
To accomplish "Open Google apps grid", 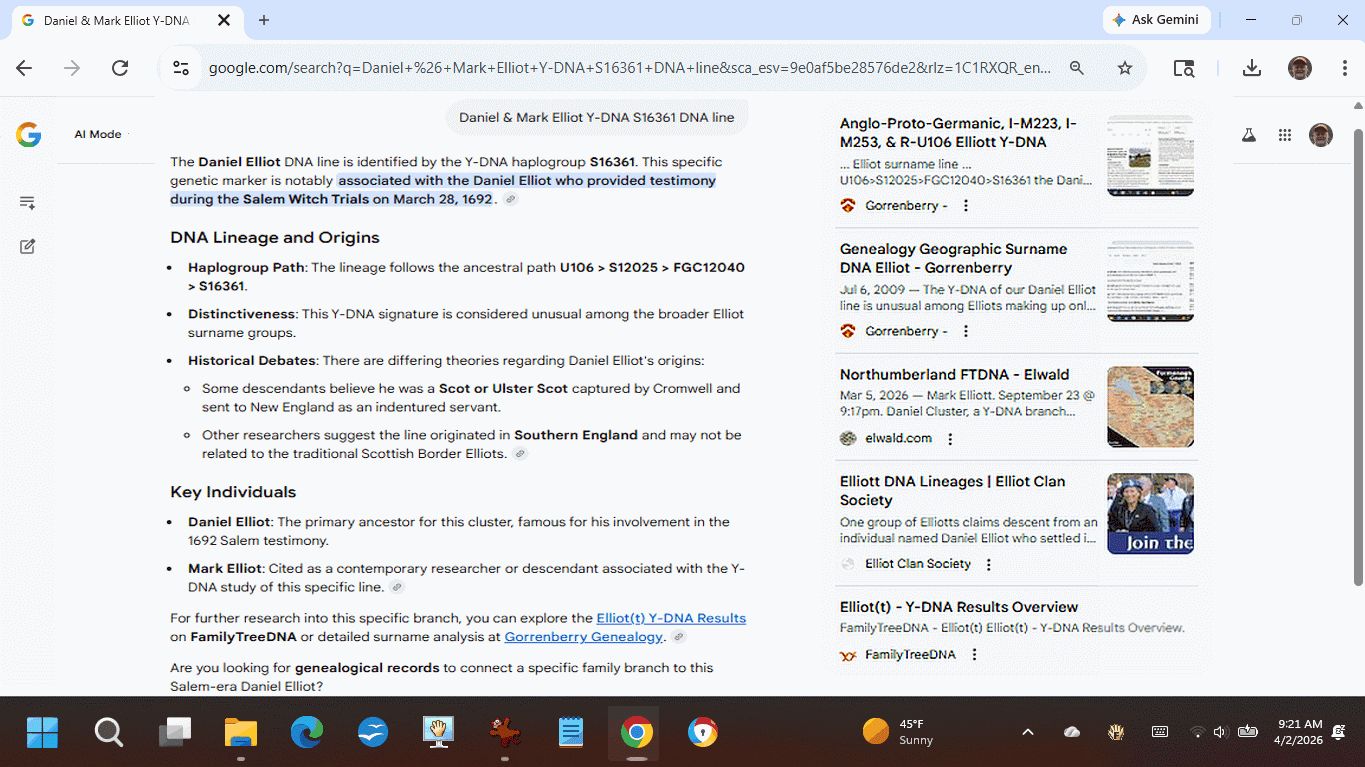I will point(1285,135).
